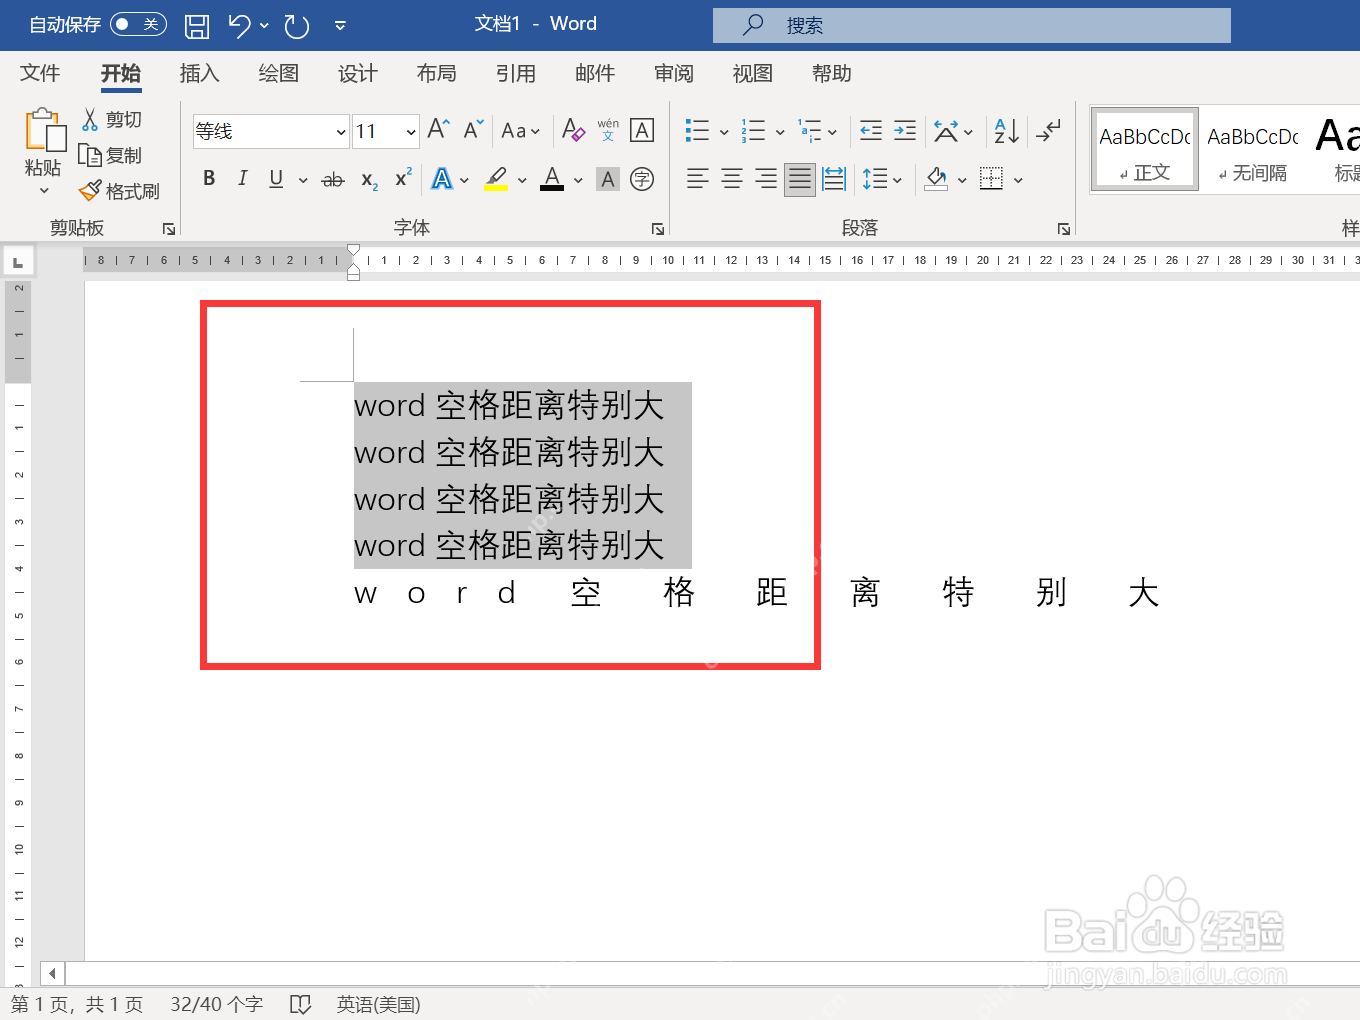Toggle Strikethrough formatting
The image size is (1360, 1020).
333,180
